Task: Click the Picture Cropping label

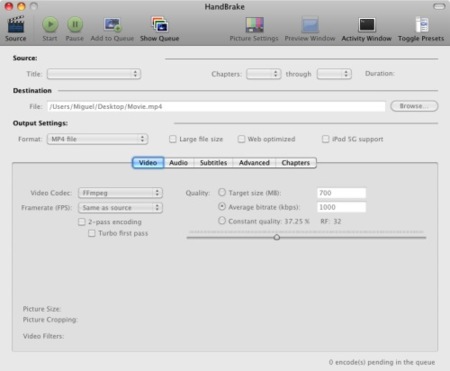Action: (50, 320)
